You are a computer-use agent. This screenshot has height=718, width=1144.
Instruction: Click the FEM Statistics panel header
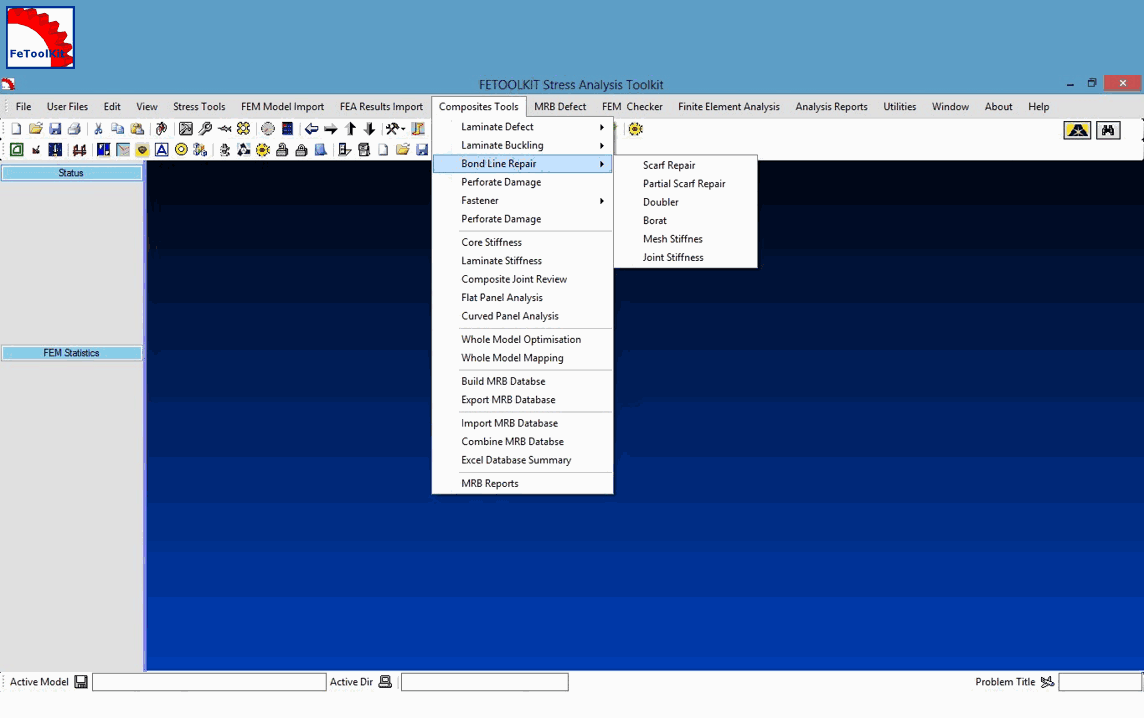pyautogui.click(x=72, y=353)
